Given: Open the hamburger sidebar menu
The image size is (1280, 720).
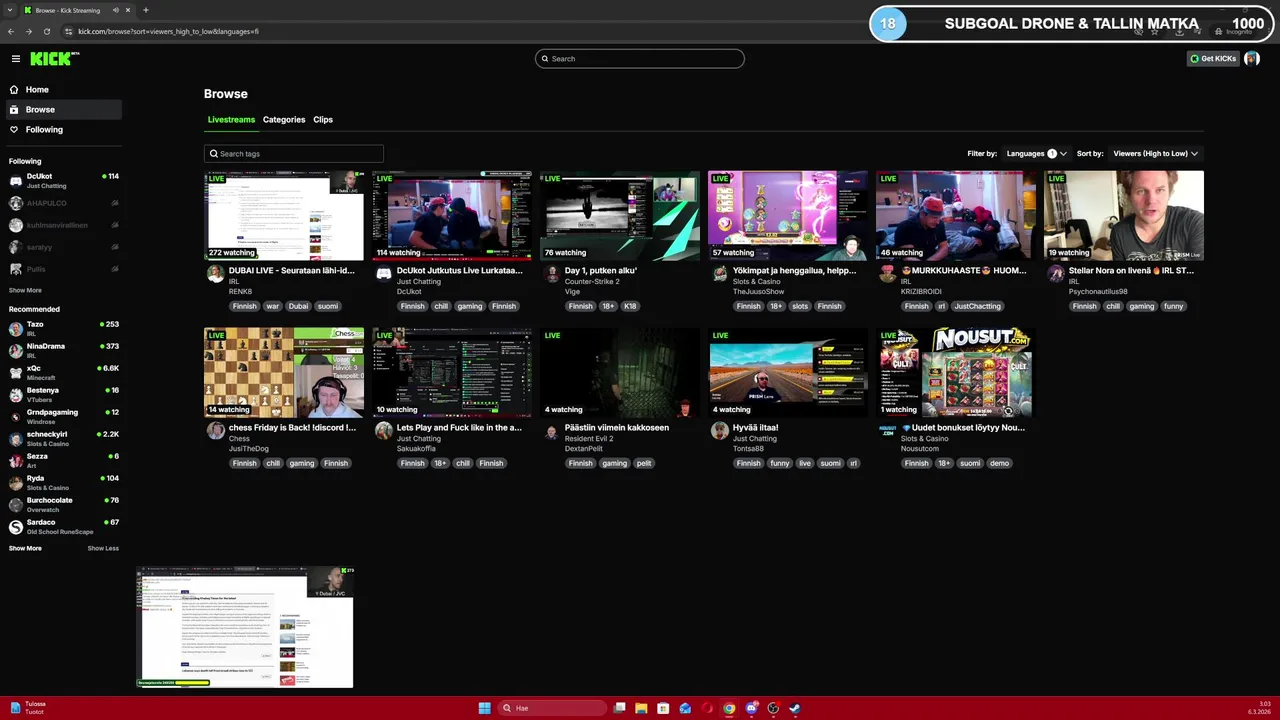Looking at the screenshot, I should [x=16, y=59].
